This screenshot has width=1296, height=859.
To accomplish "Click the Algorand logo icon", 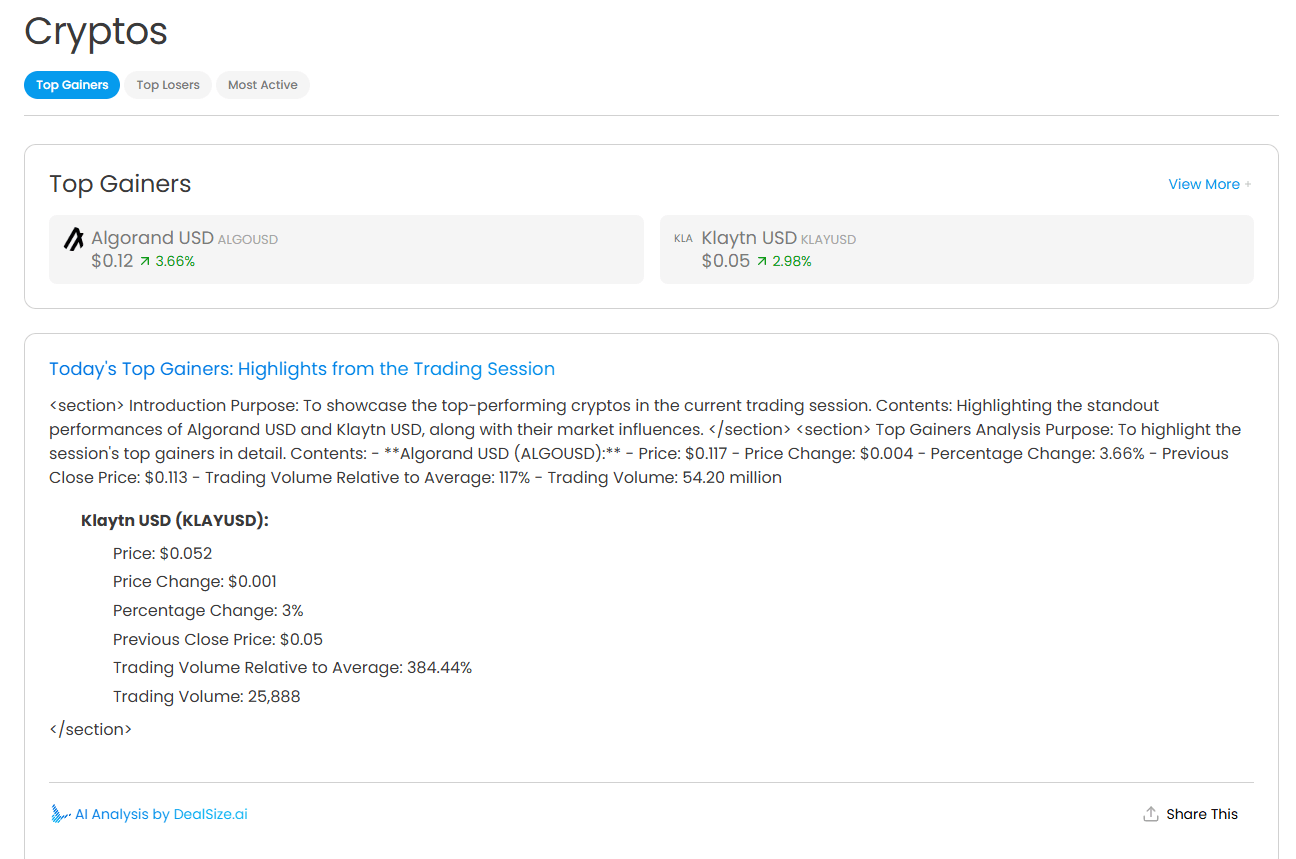I will point(74,239).
